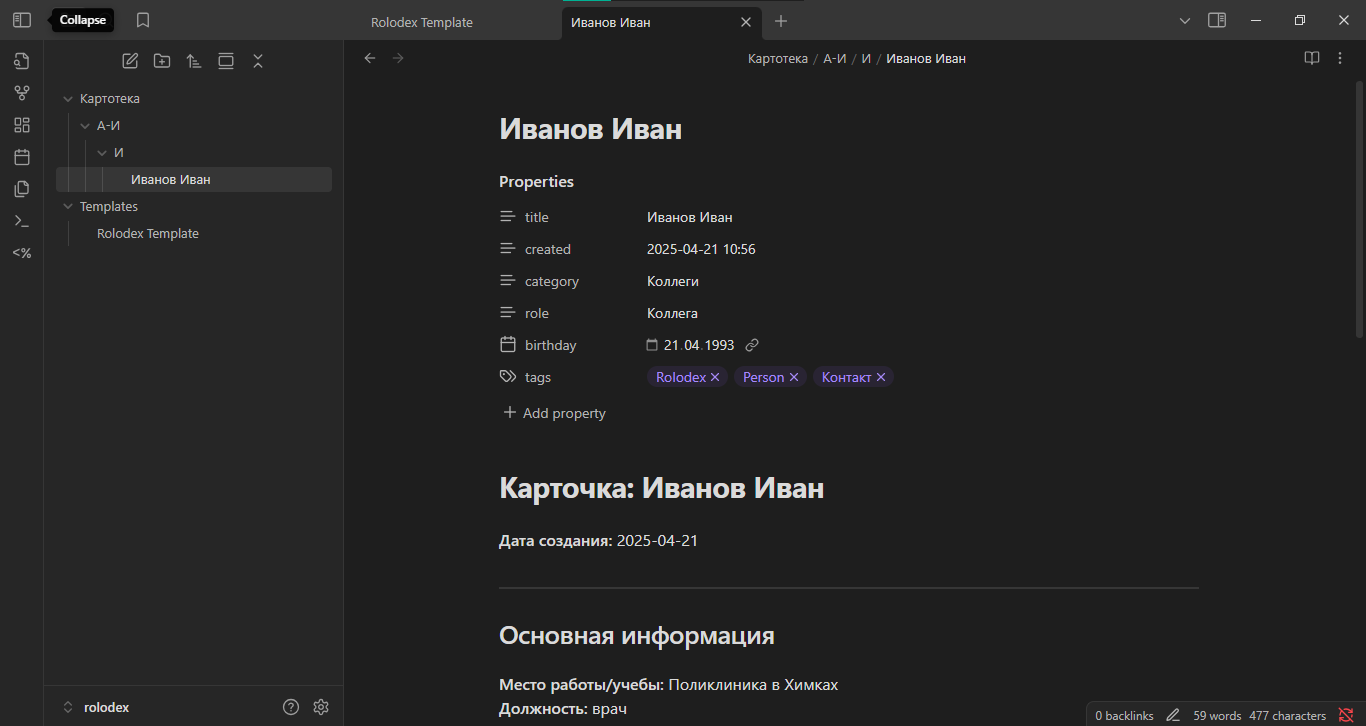Viewport: 1366px width, 726px height.
Task: Click the И breadcrumb
Action: click(866, 58)
